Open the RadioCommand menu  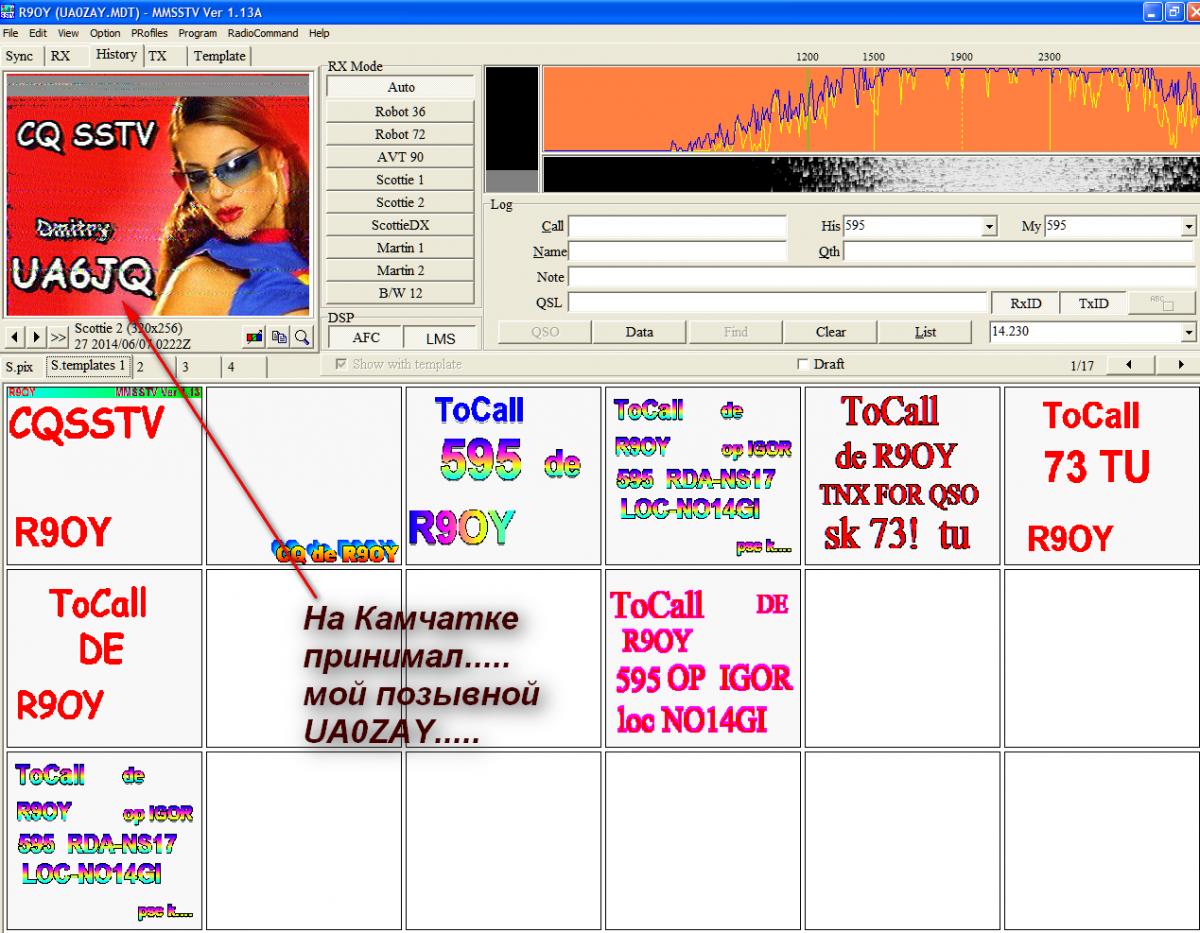tap(262, 33)
